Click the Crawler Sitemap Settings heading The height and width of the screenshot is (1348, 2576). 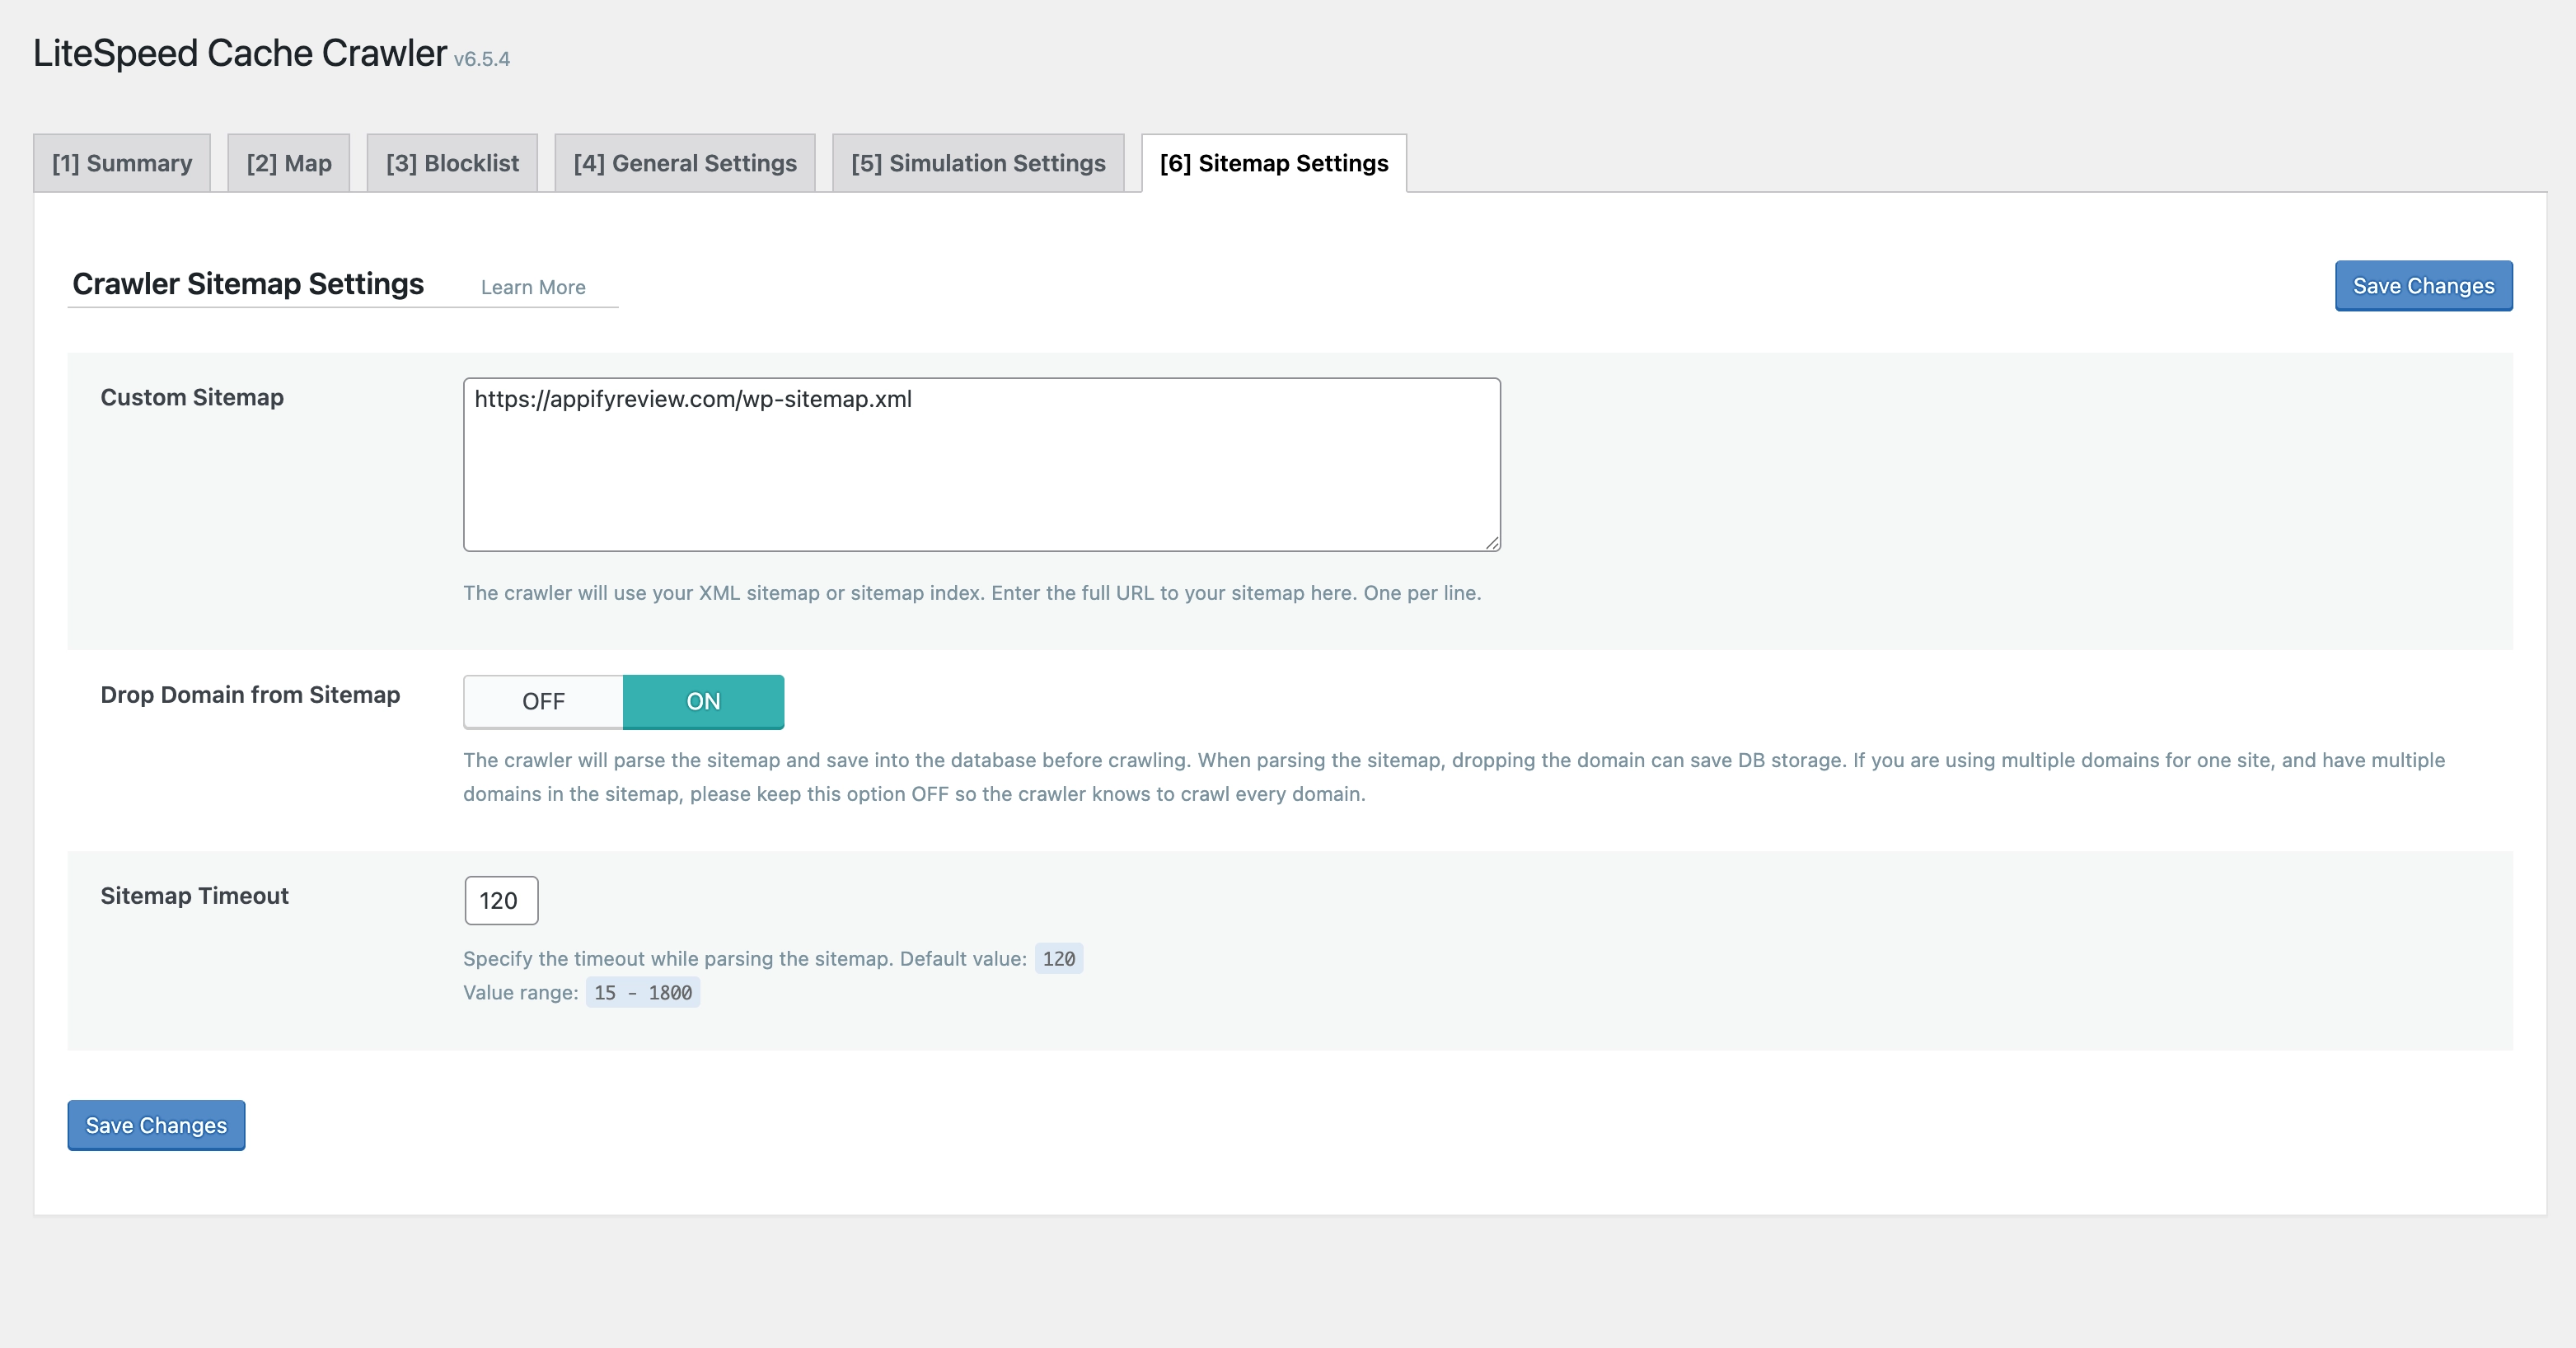coord(248,284)
